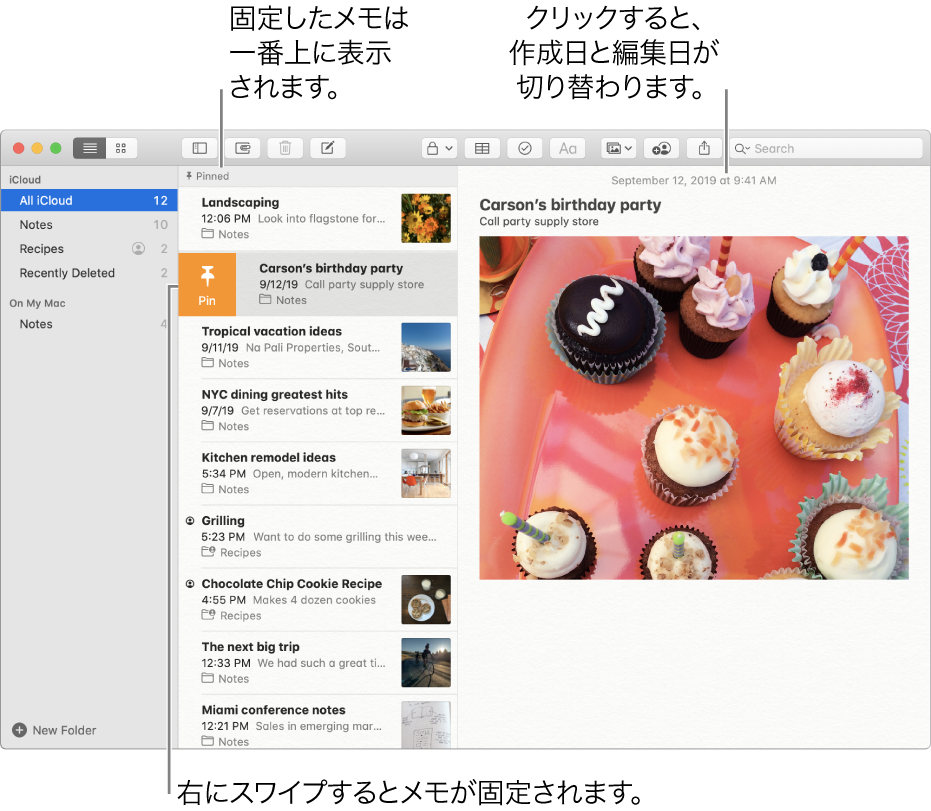Open Tropical vacation ideas note
931x811 pixels.
coord(318,347)
